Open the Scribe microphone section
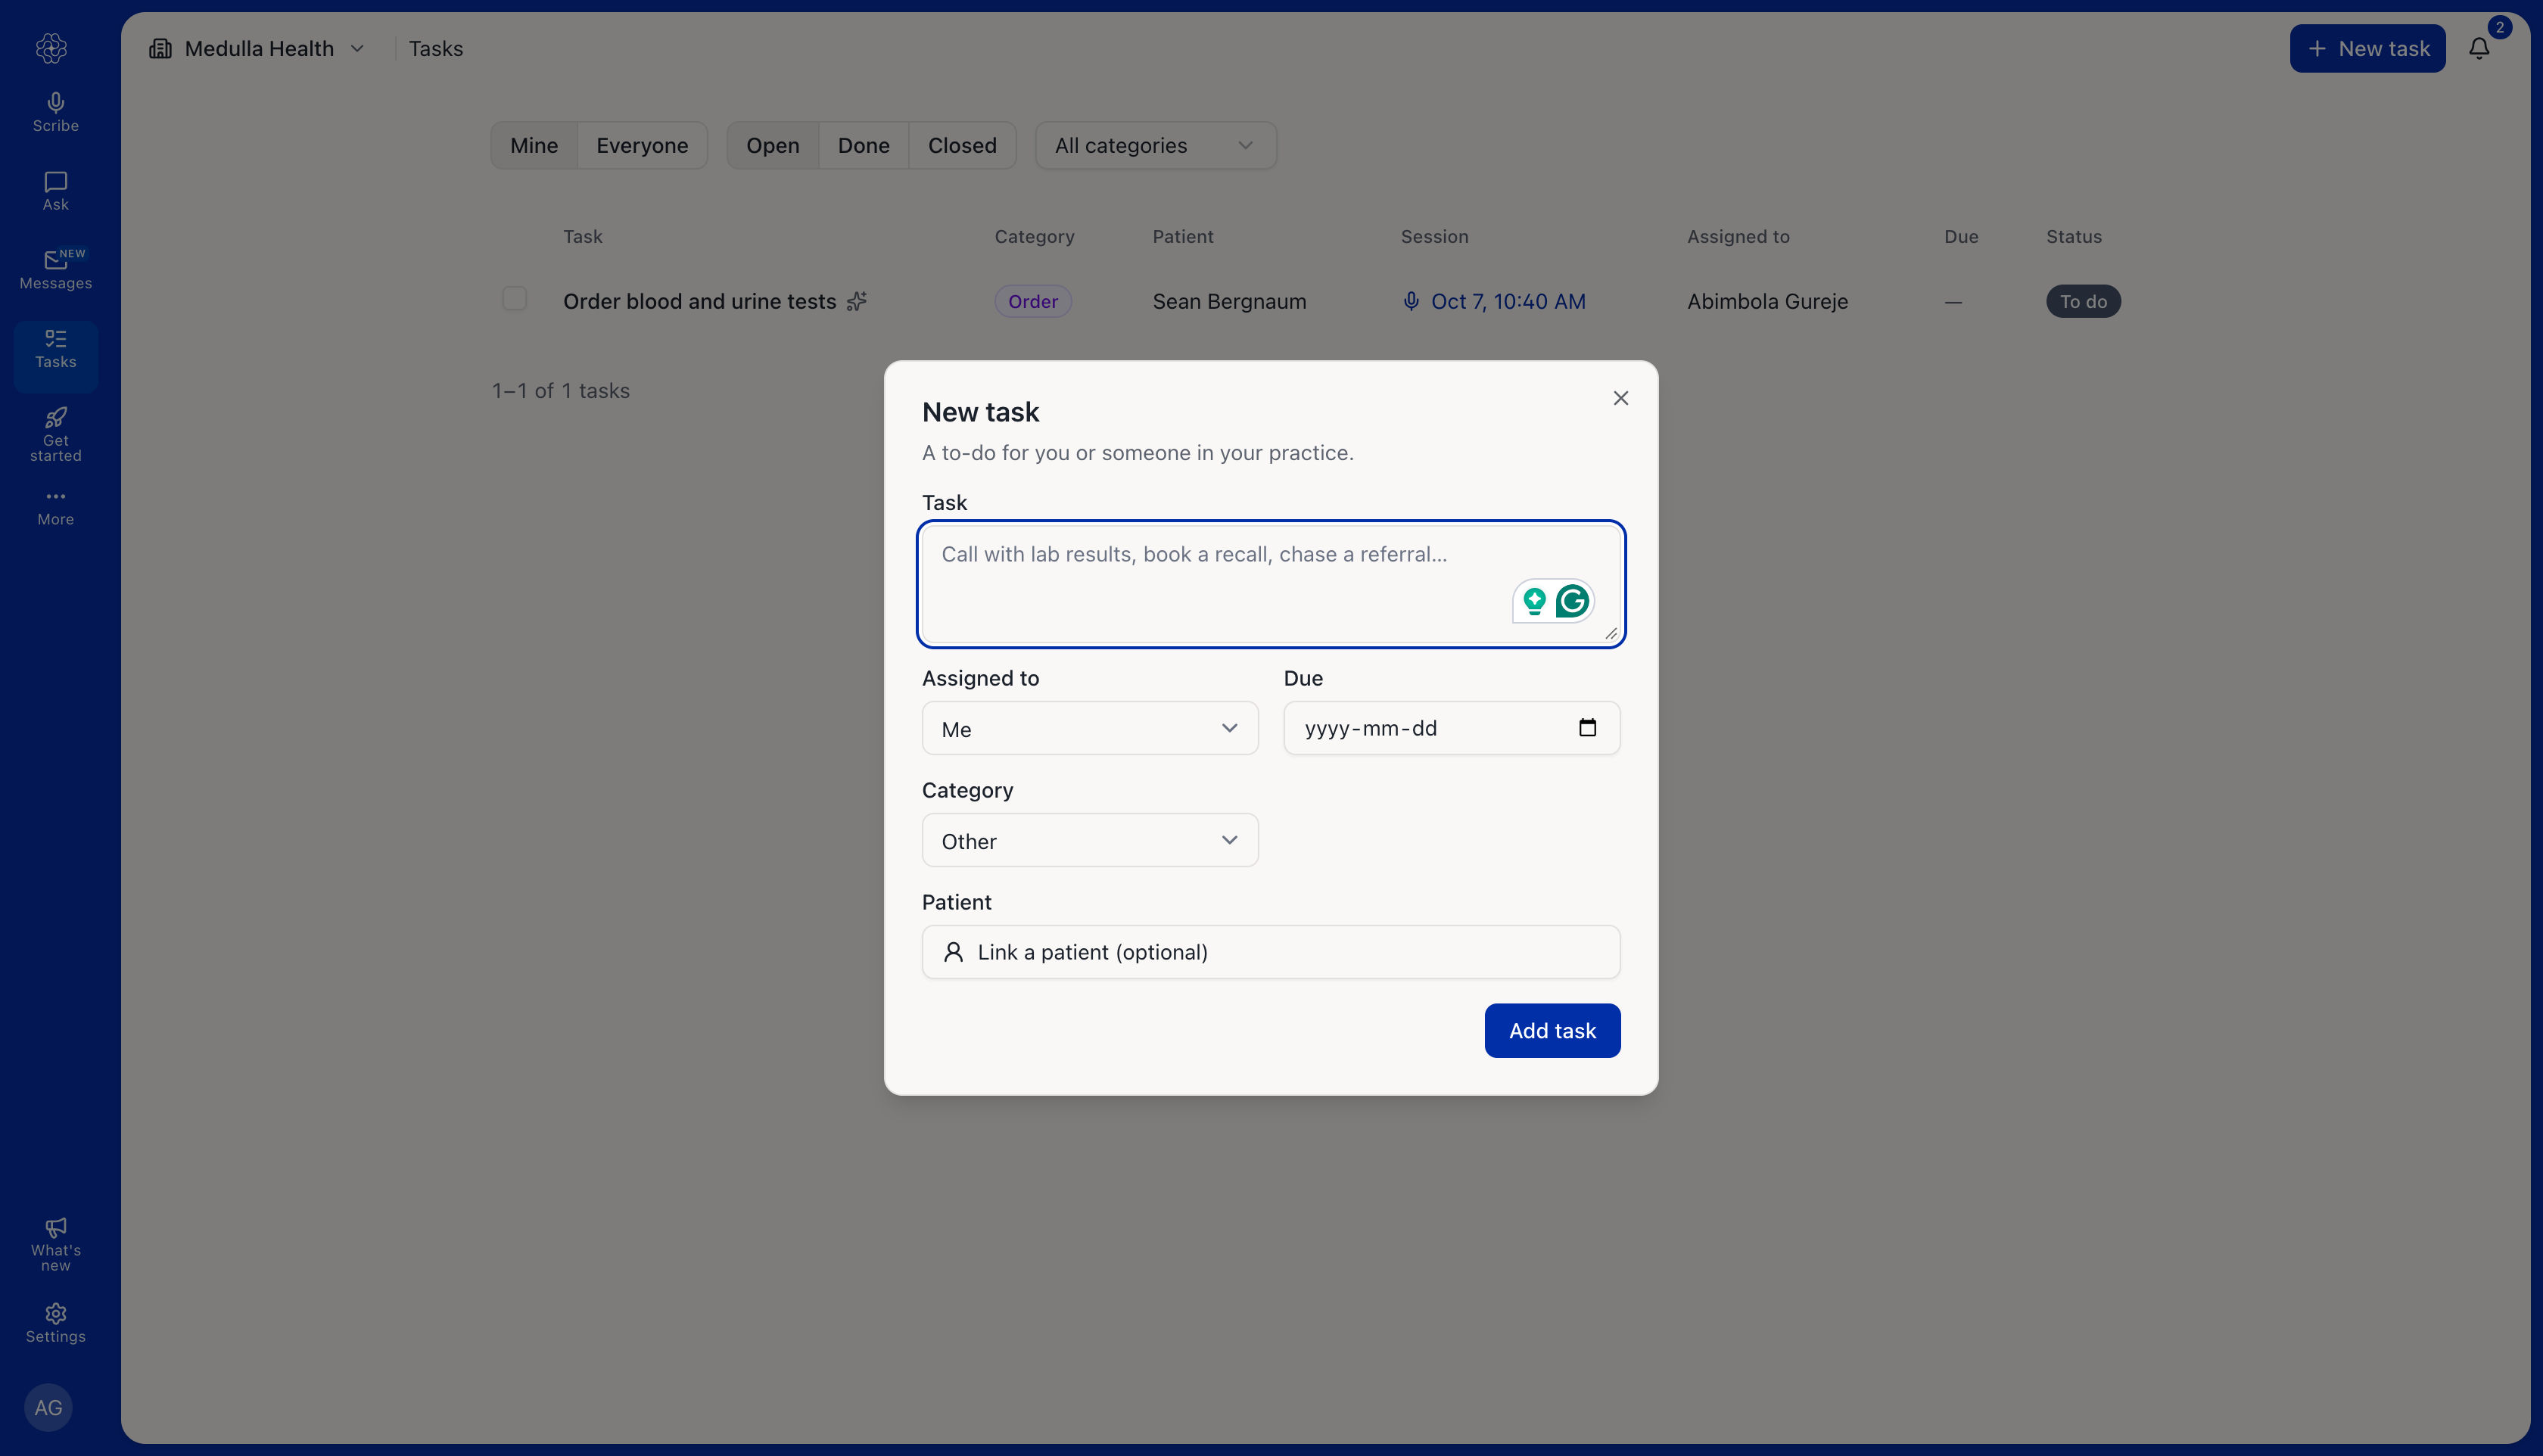Image resolution: width=2543 pixels, height=1456 pixels. pyautogui.click(x=55, y=112)
